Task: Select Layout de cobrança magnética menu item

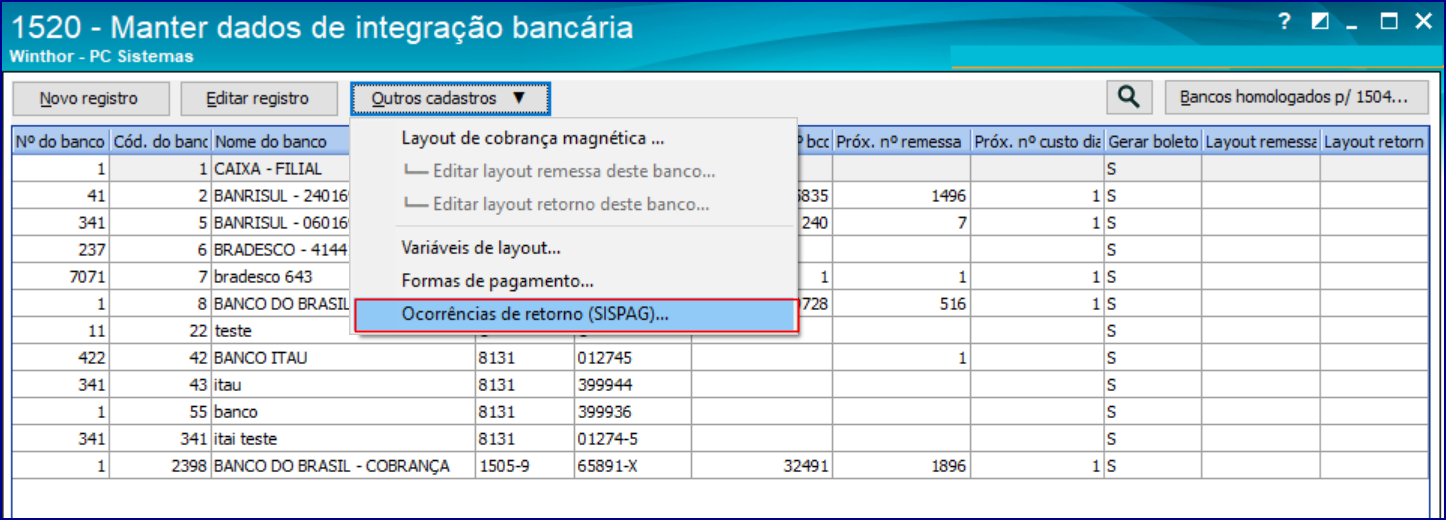Action: click(533, 138)
